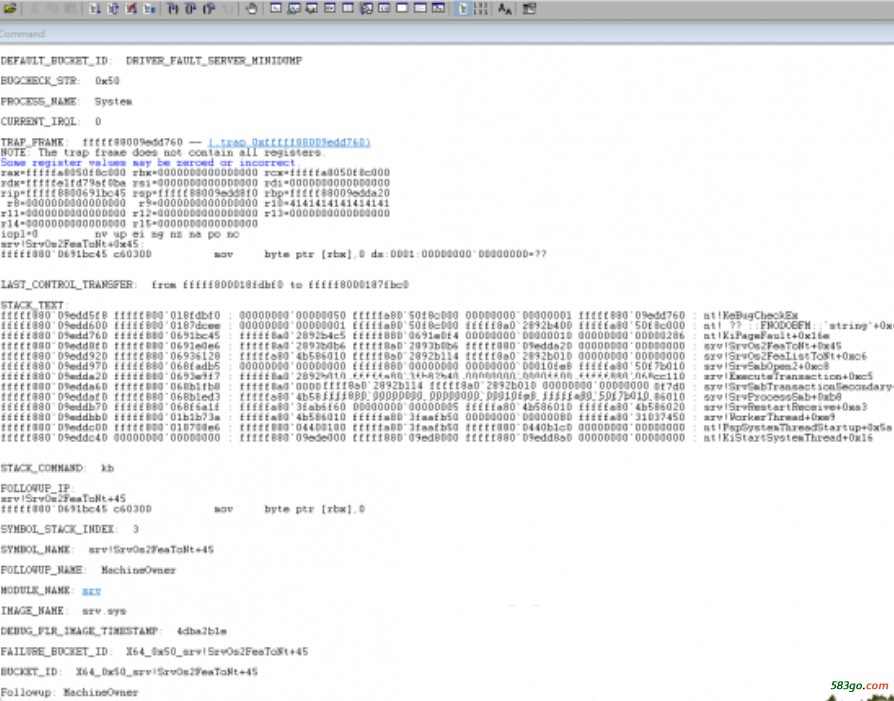894x701 pixels.
Task: Open the Font settings icon
Action: tap(505, 9)
